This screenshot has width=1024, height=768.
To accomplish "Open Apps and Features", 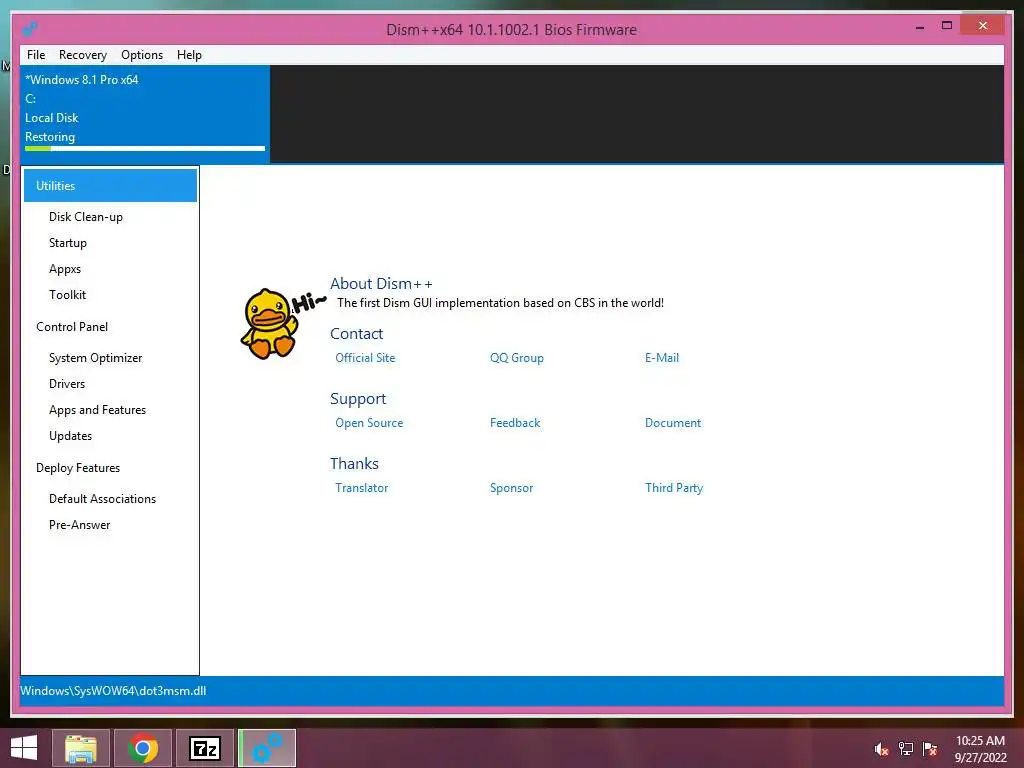I will point(97,410).
